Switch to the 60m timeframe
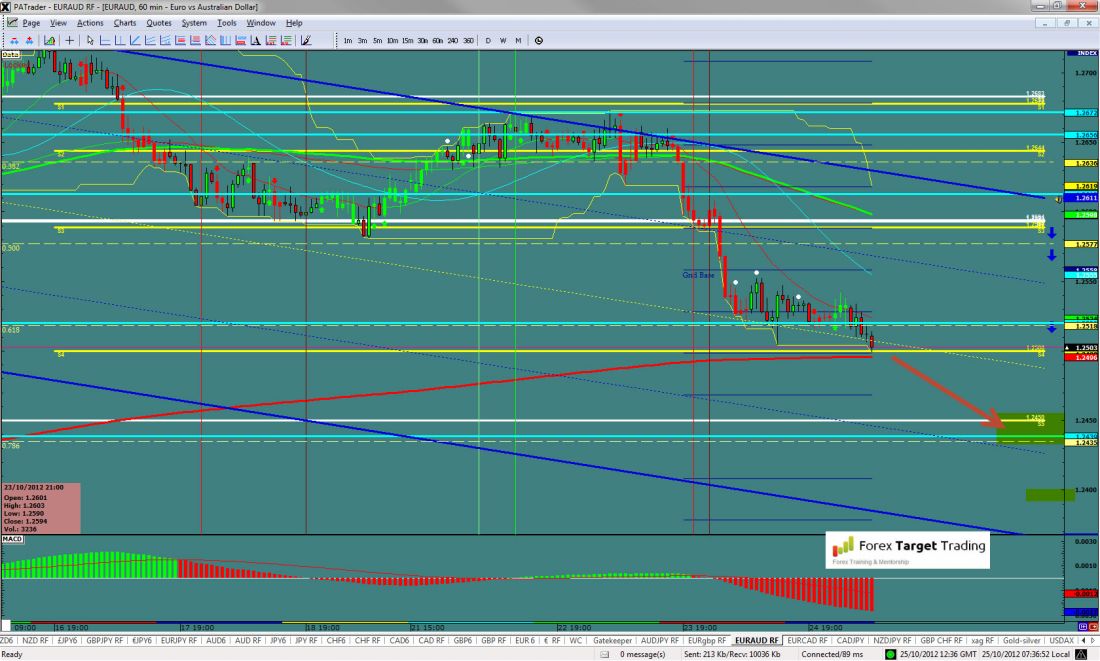The width and height of the screenshot is (1100, 661). (x=437, y=40)
